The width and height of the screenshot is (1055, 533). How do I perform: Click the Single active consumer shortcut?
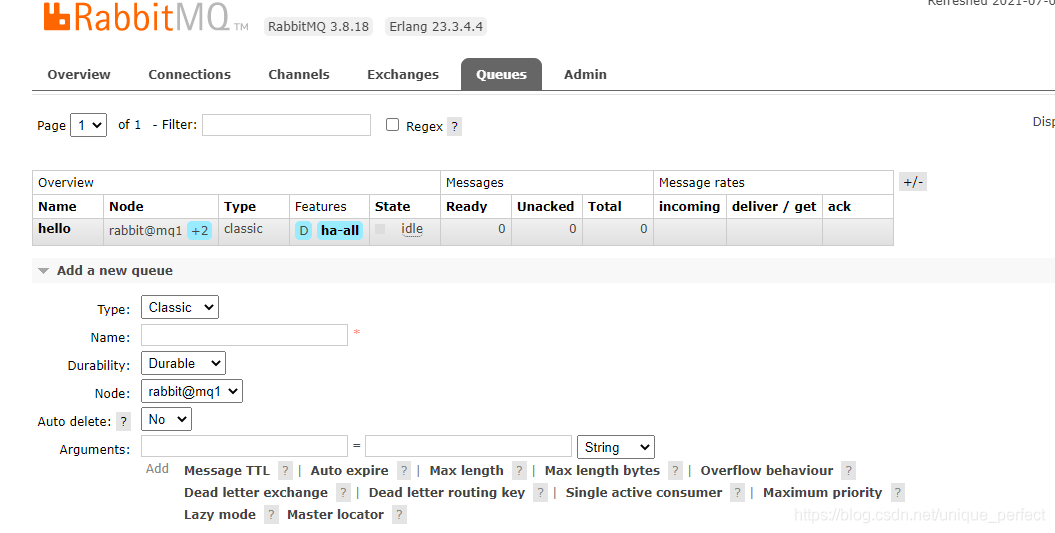point(644,493)
